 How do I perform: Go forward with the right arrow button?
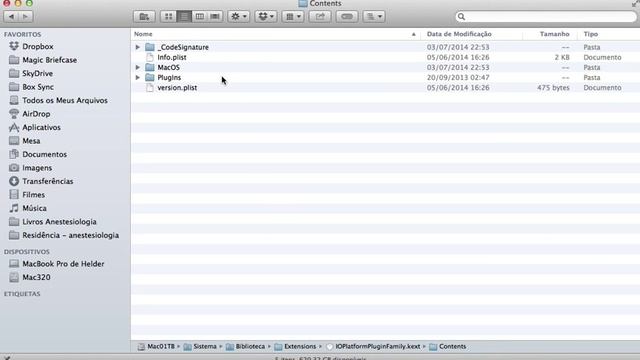click(26, 17)
